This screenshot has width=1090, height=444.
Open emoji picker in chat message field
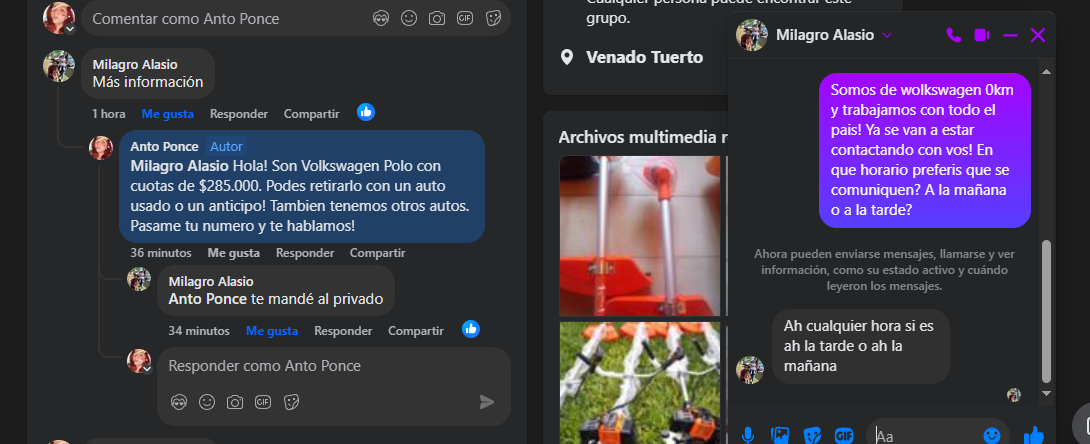coord(991,435)
